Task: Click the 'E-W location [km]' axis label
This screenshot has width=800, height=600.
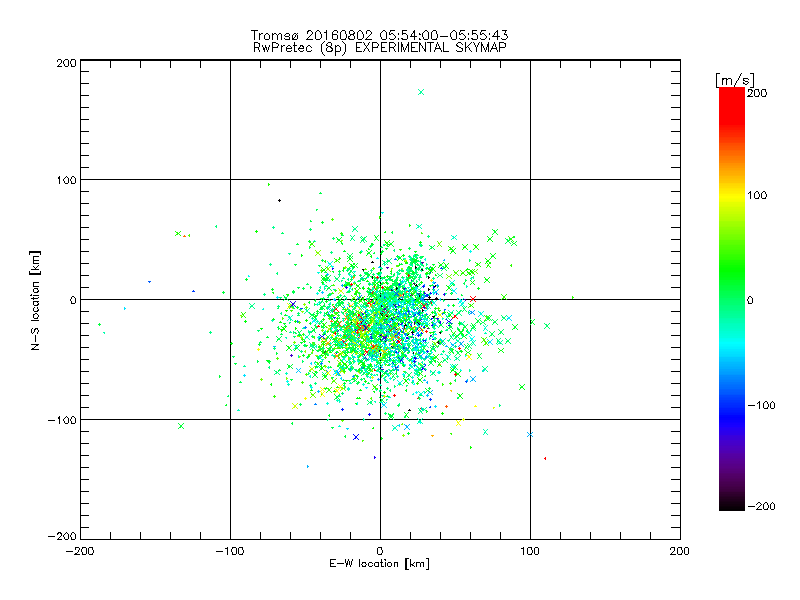Action: tap(379, 564)
